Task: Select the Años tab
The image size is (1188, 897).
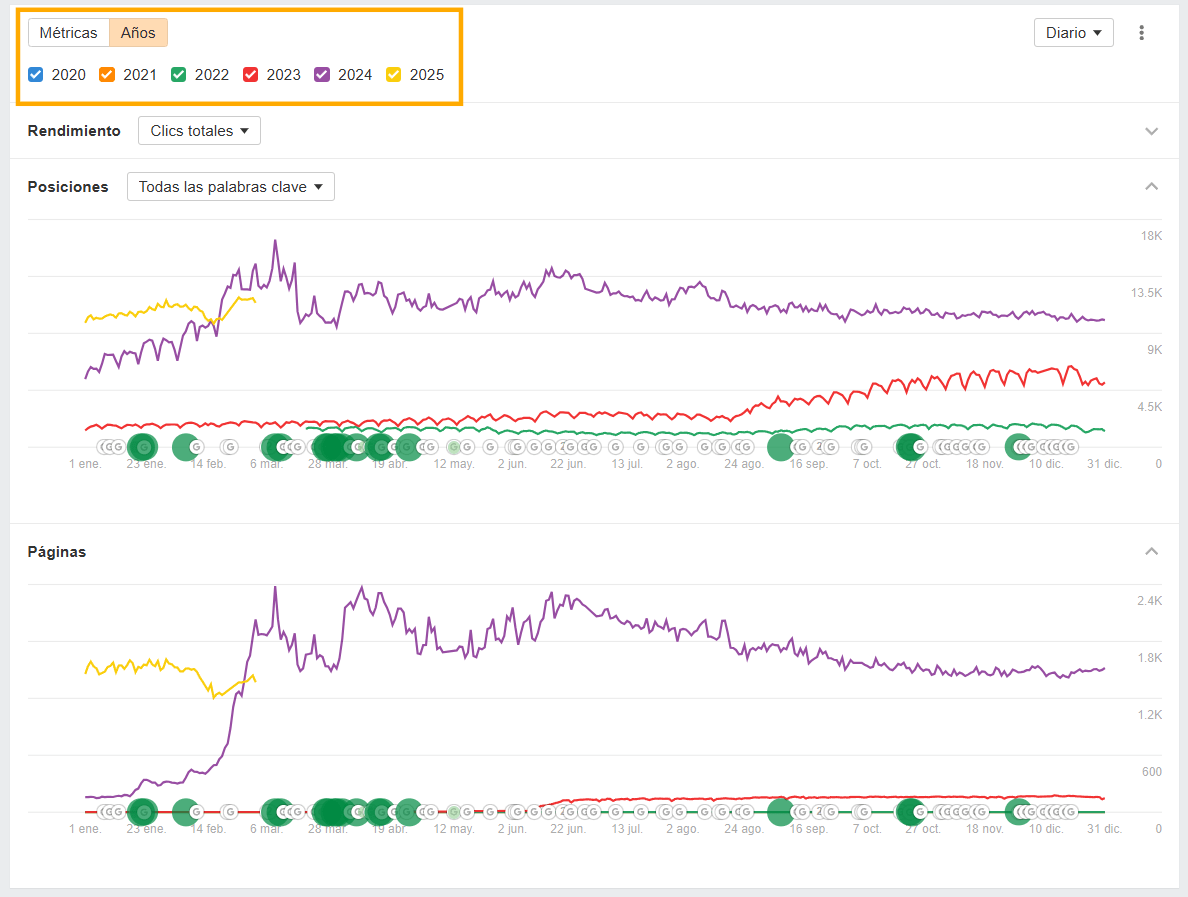Action: click(138, 33)
